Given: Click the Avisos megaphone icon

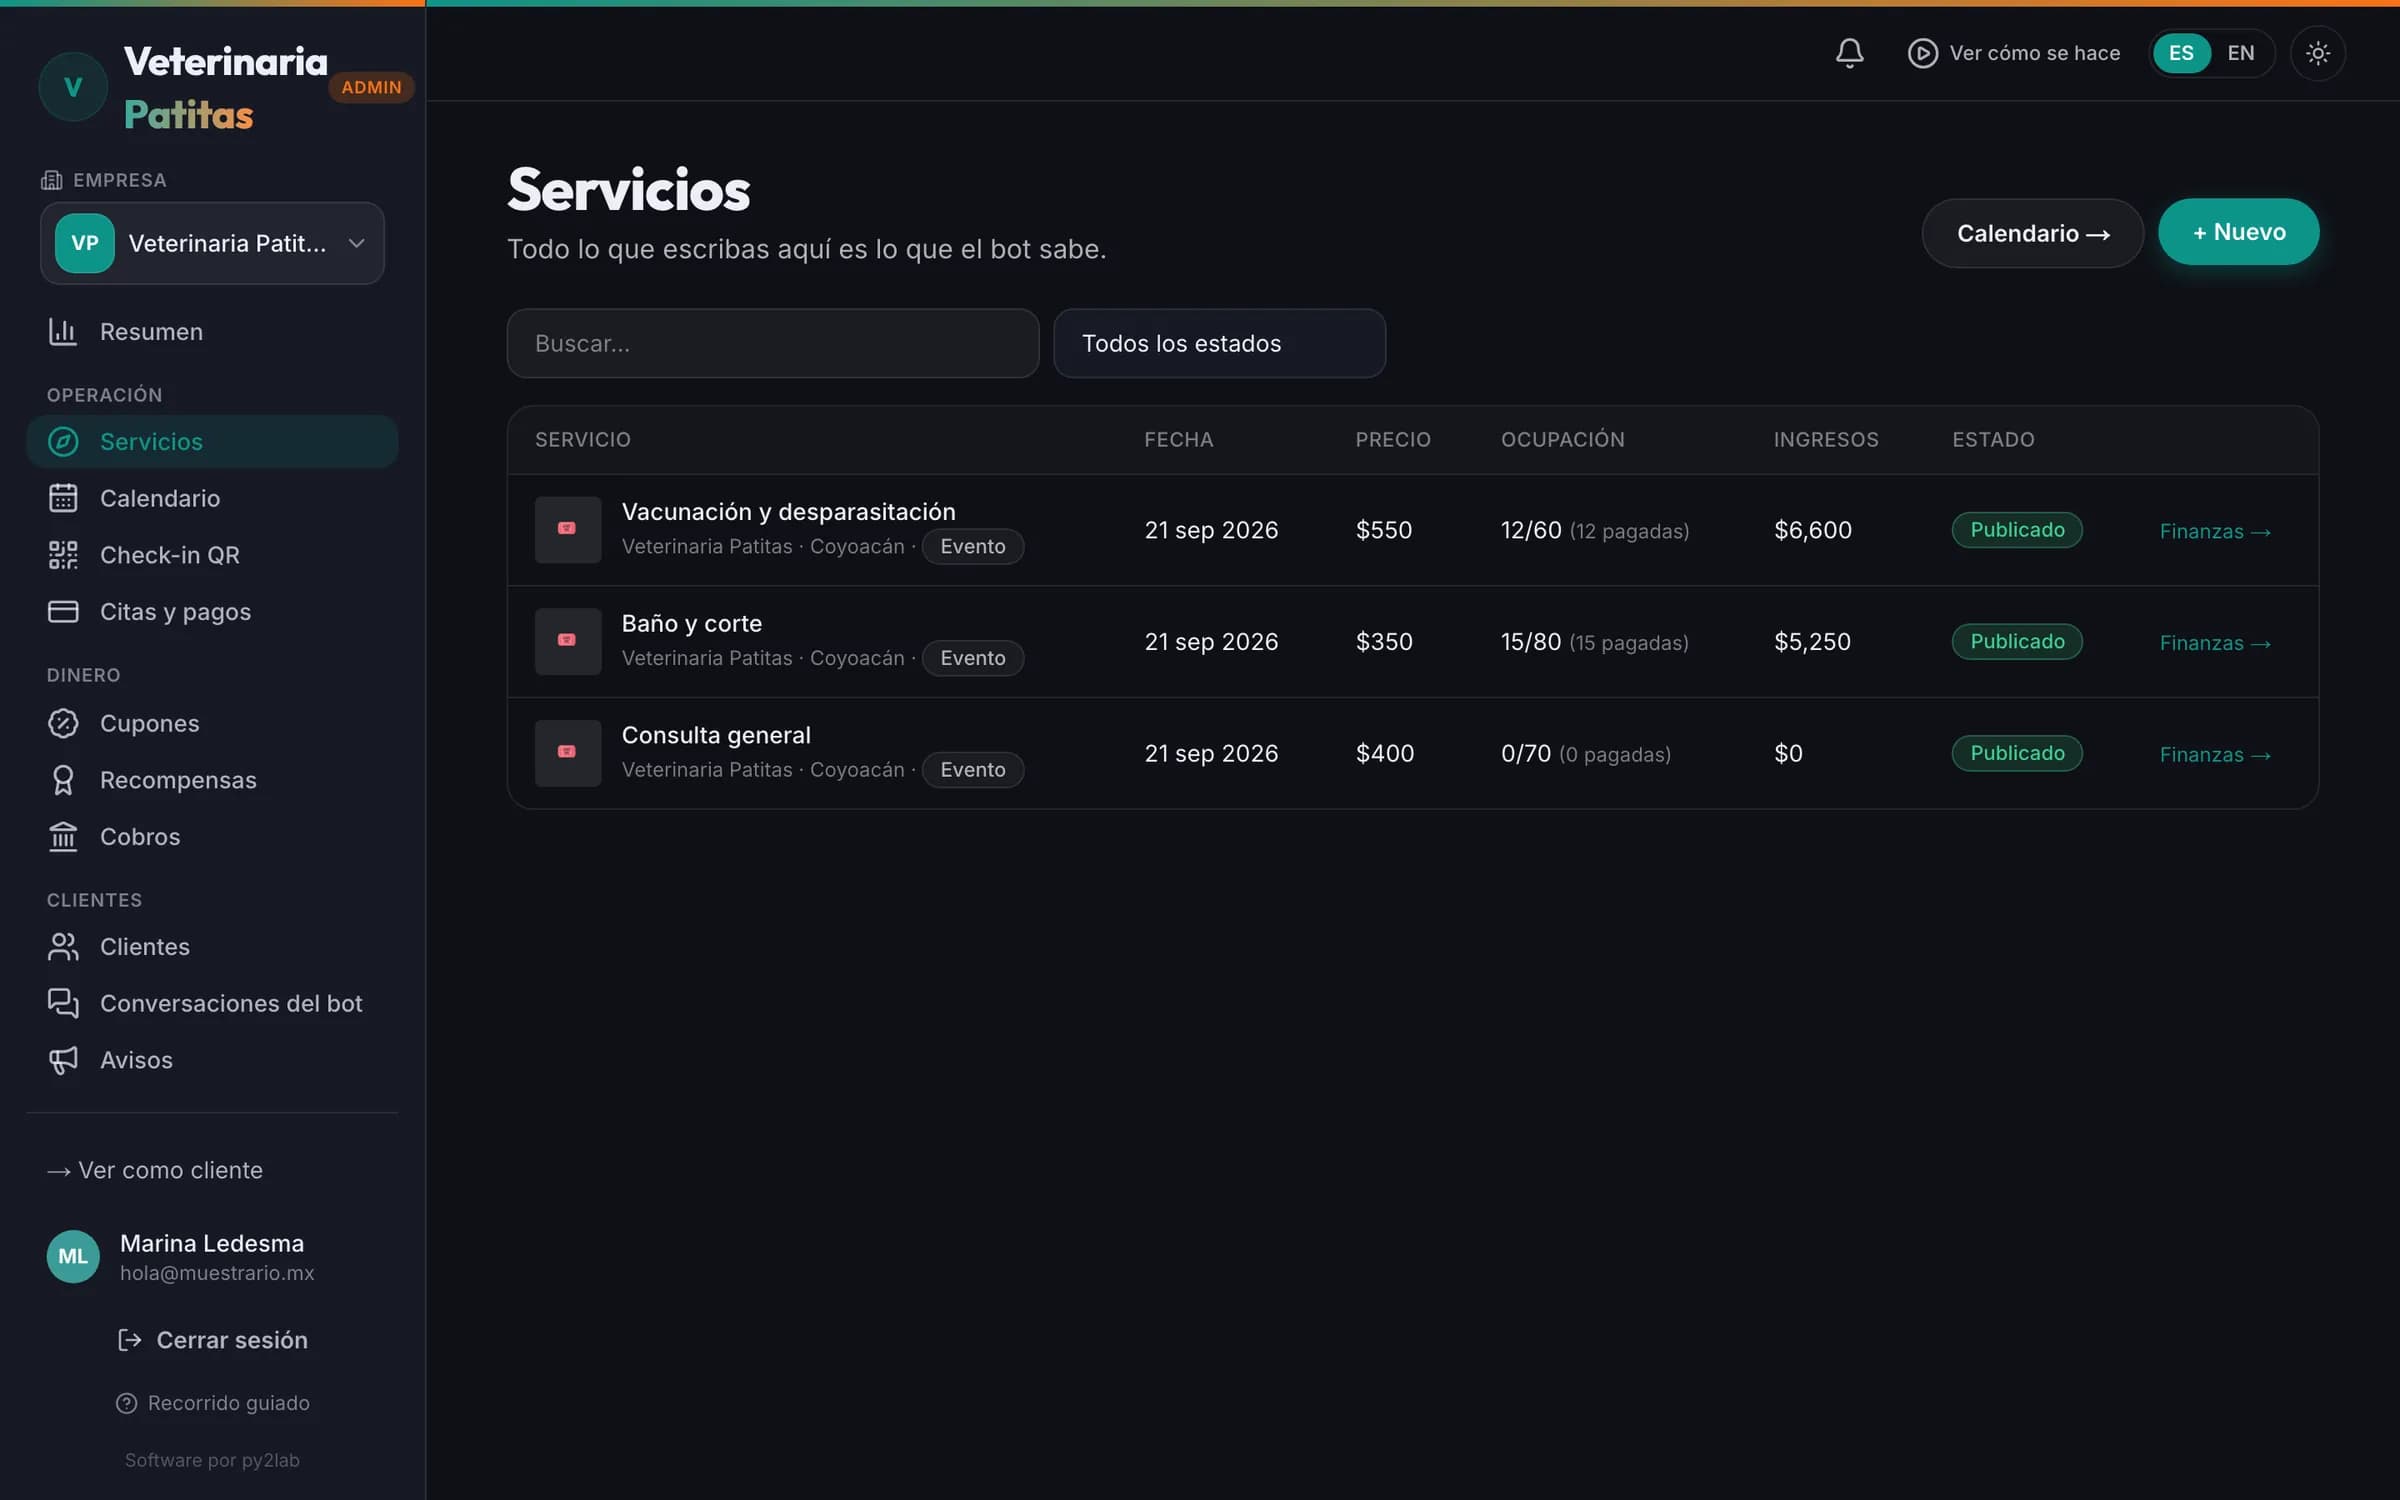Looking at the screenshot, I should tap(63, 1060).
